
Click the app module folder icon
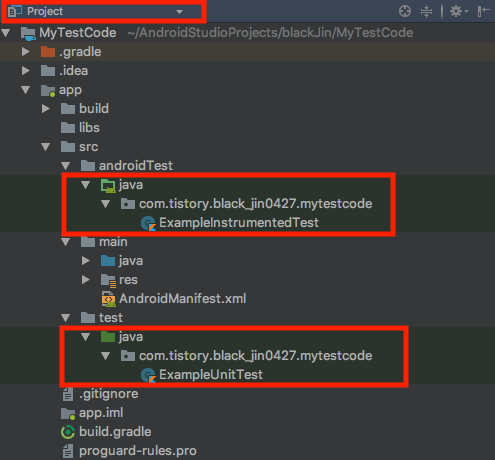point(48,90)
